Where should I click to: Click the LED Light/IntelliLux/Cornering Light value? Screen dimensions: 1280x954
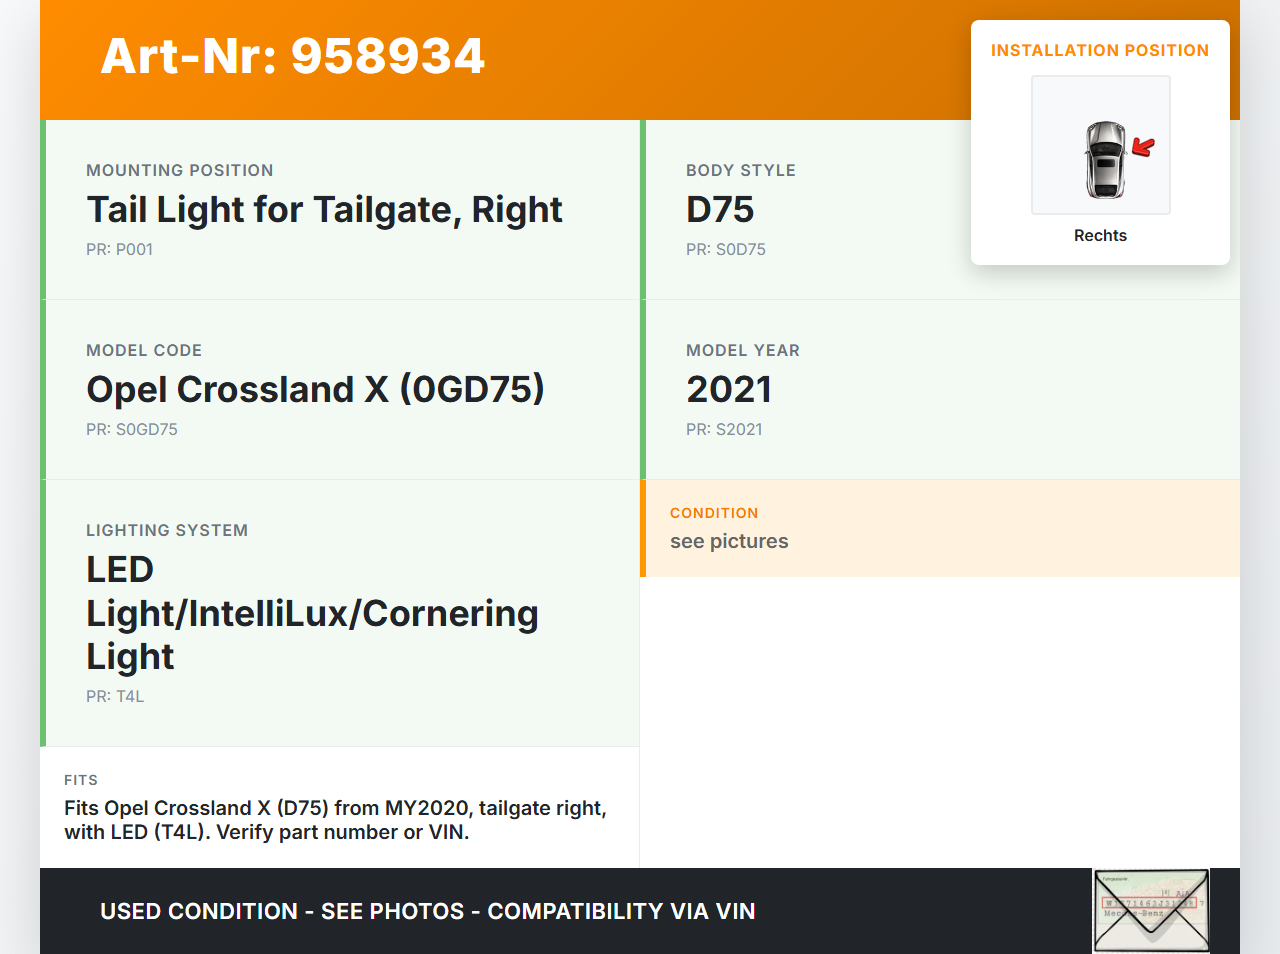312,613
